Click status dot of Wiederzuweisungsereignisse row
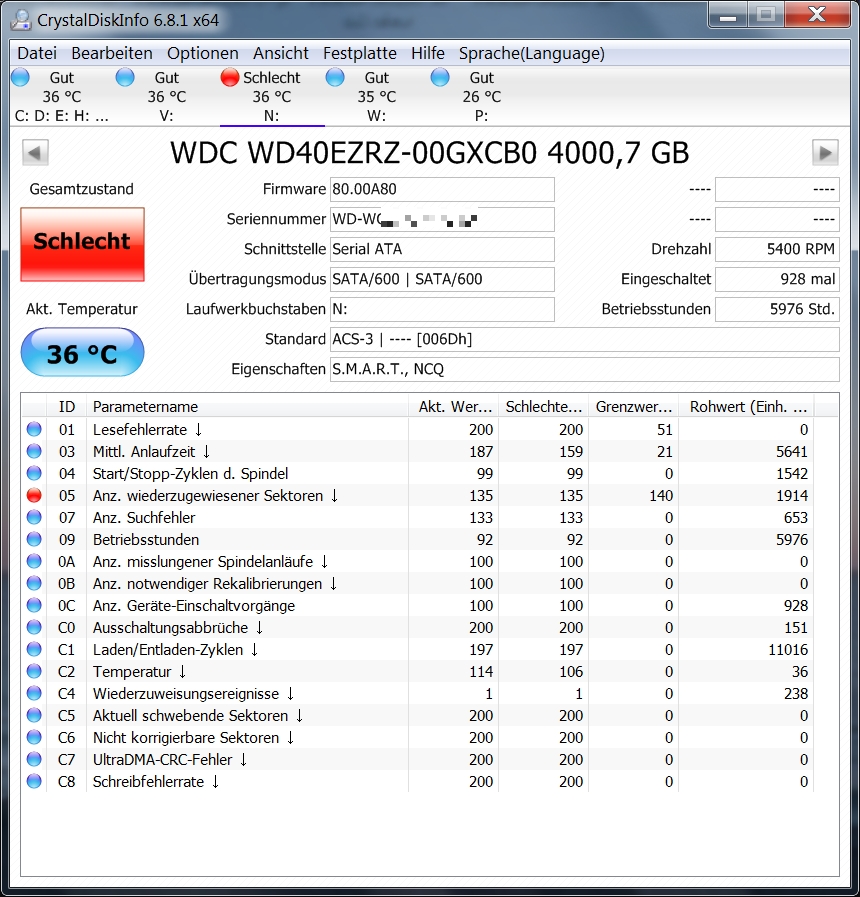 [34, 693]
